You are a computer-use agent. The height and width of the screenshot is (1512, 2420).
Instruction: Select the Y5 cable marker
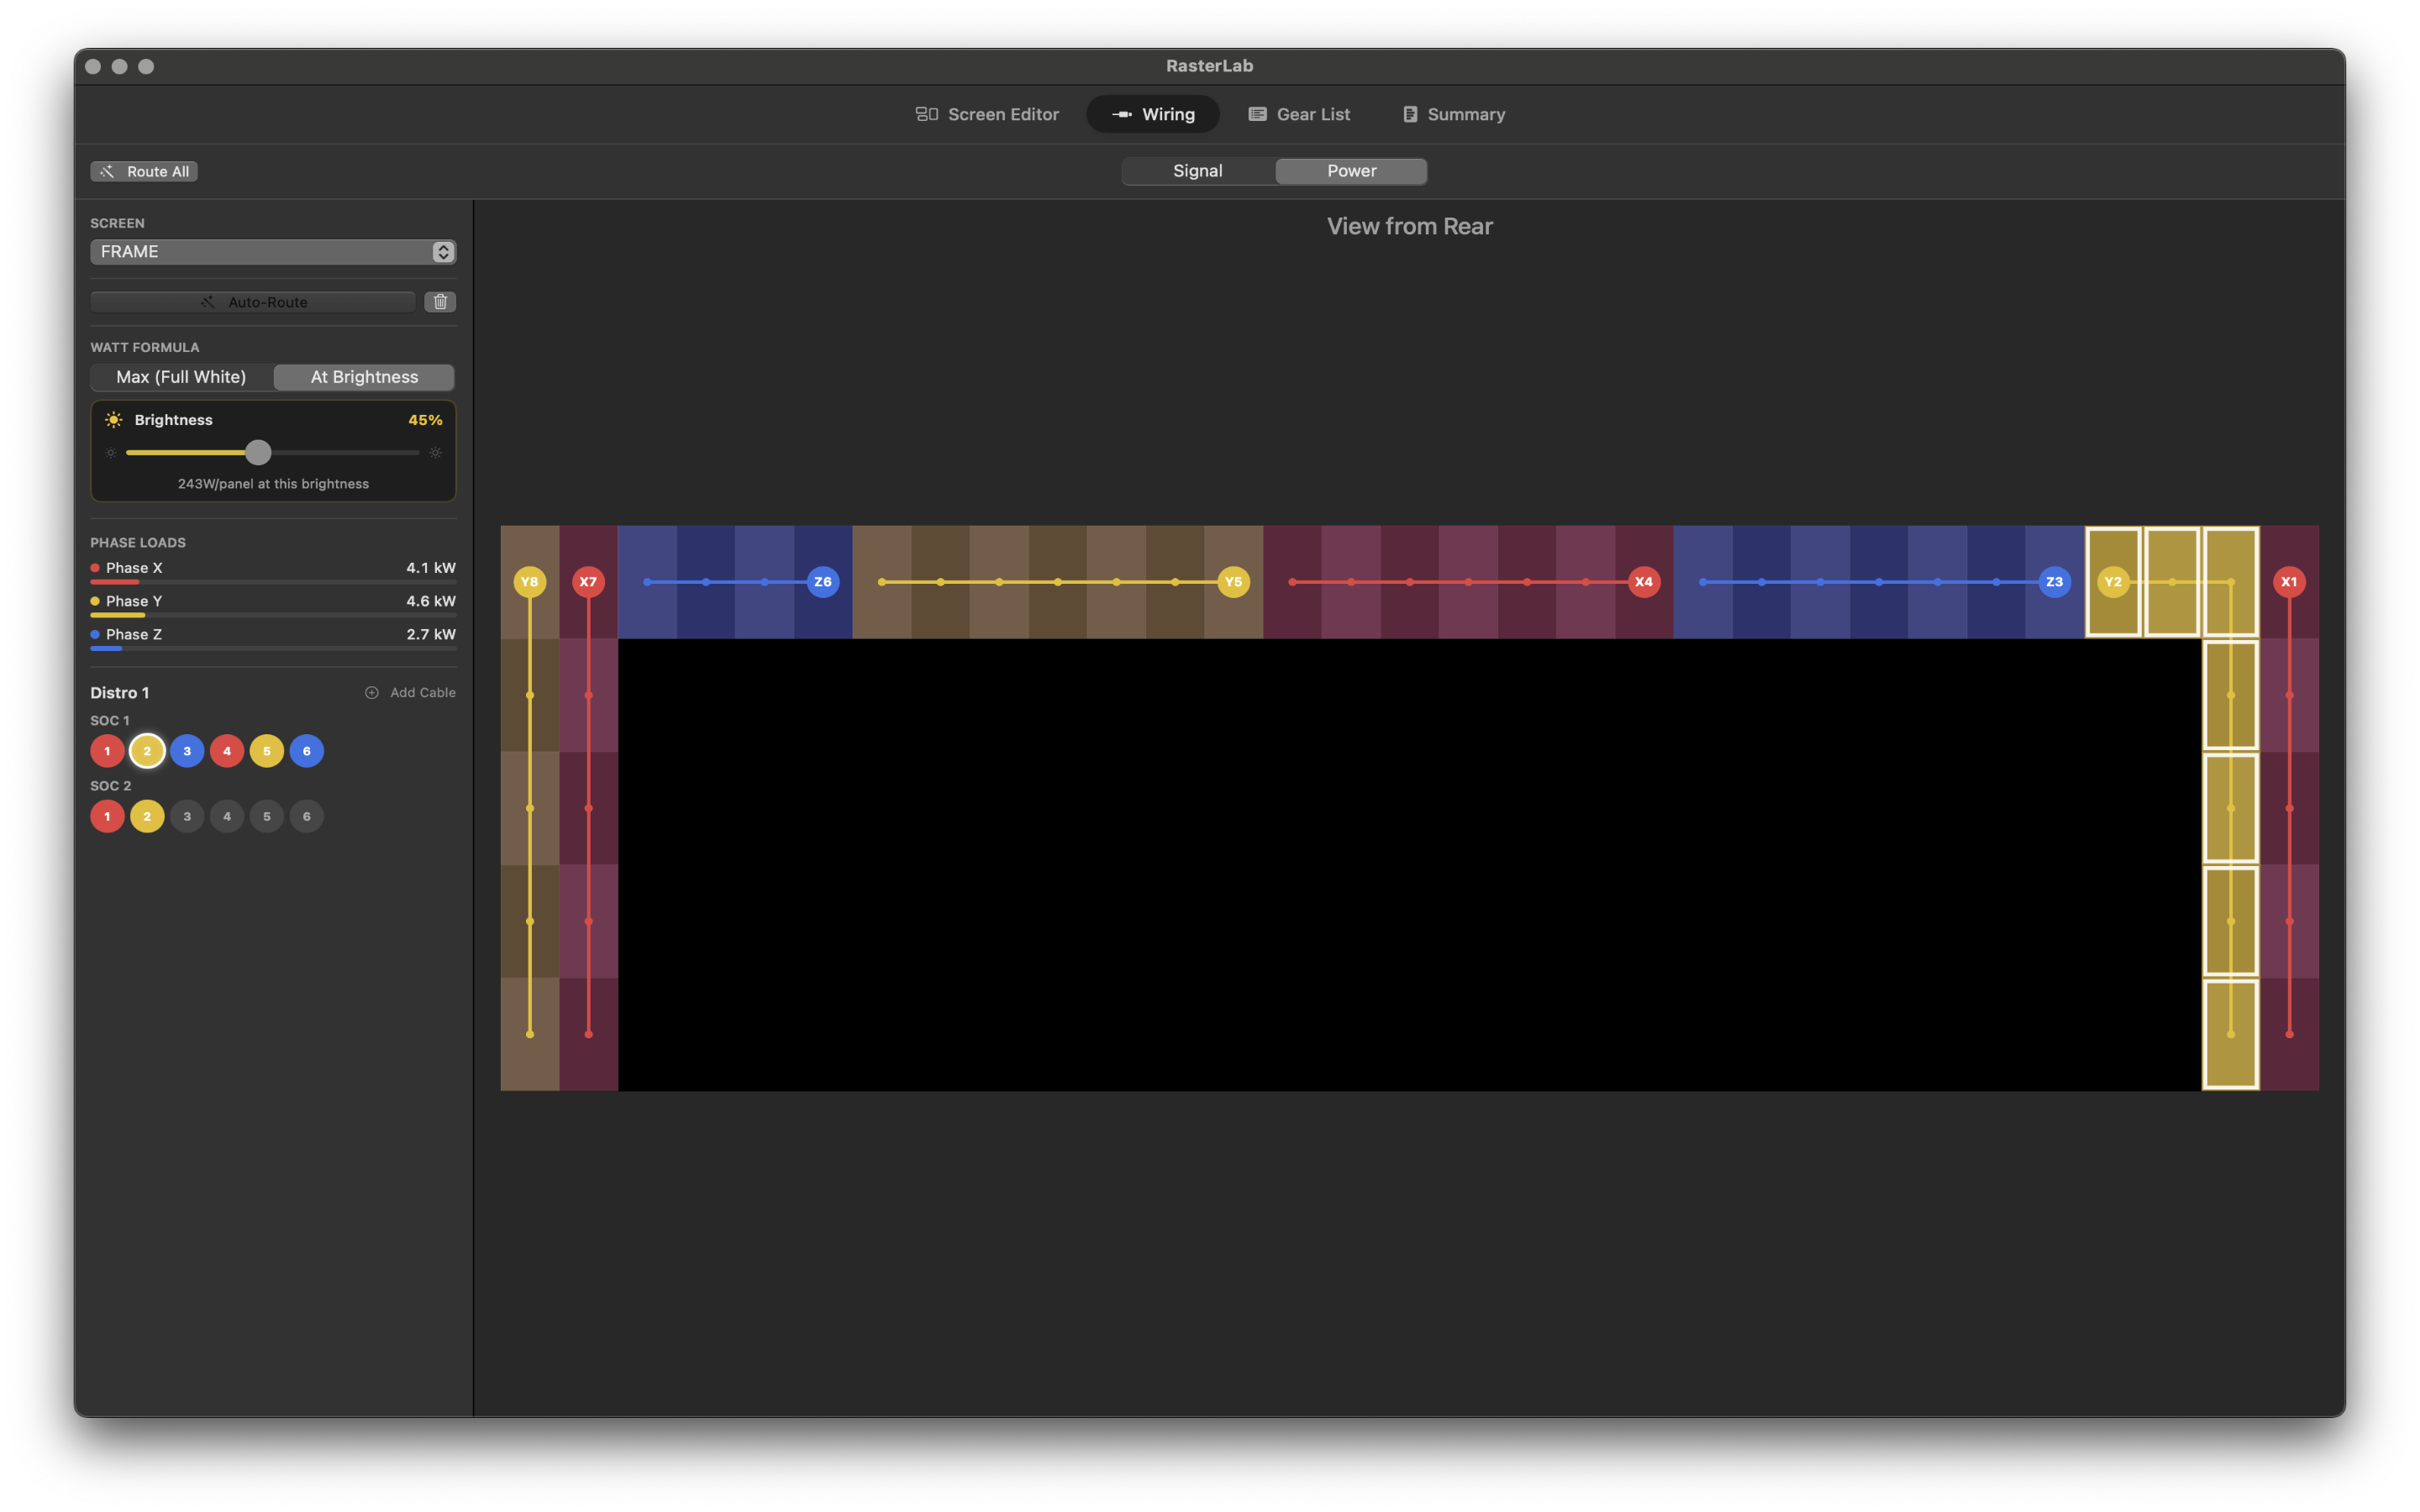[x=1233, y=582]
